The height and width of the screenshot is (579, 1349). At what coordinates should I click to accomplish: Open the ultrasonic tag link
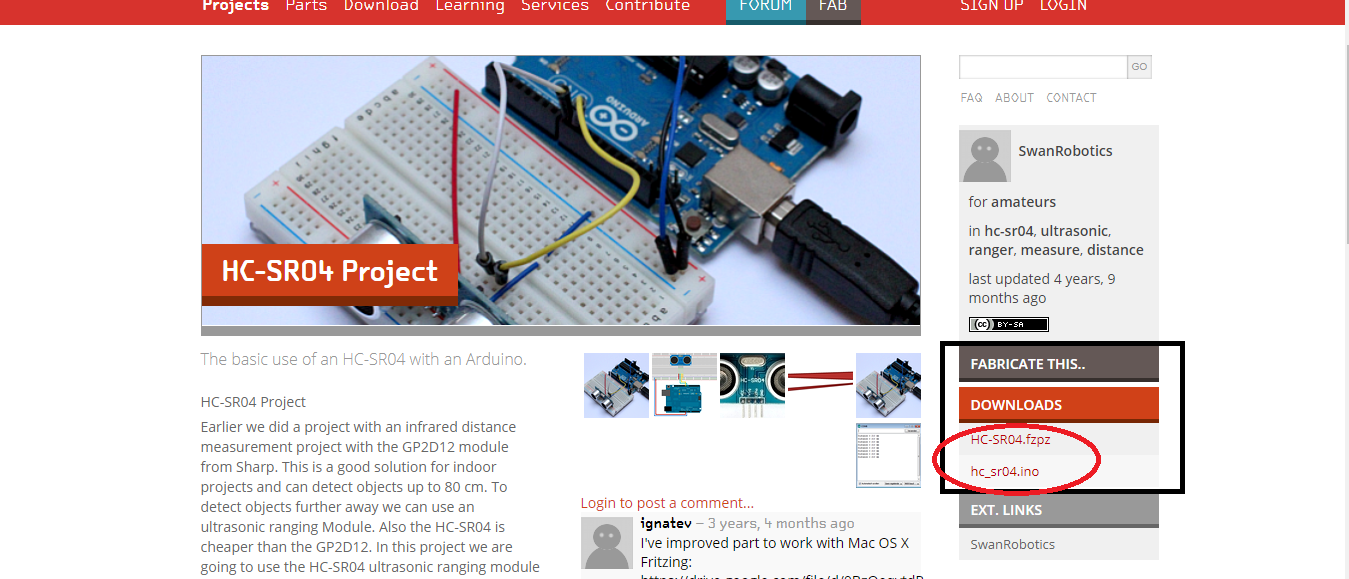pyautogui.click(x=1073, y=230)
